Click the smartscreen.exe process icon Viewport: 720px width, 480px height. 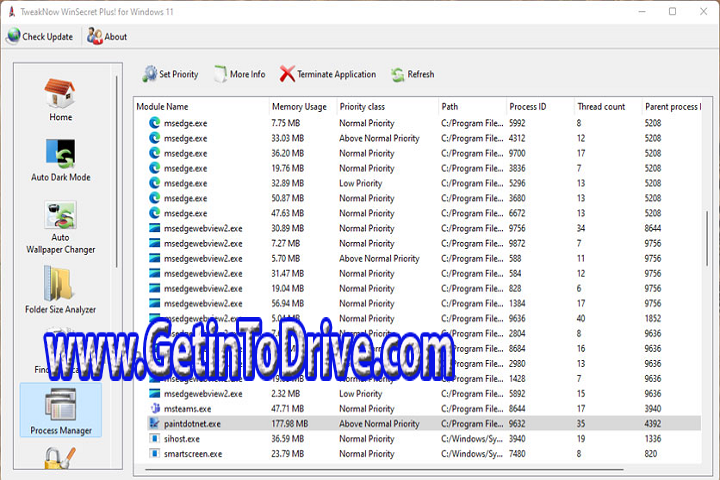pyautogui.click(x=155, y=453)
